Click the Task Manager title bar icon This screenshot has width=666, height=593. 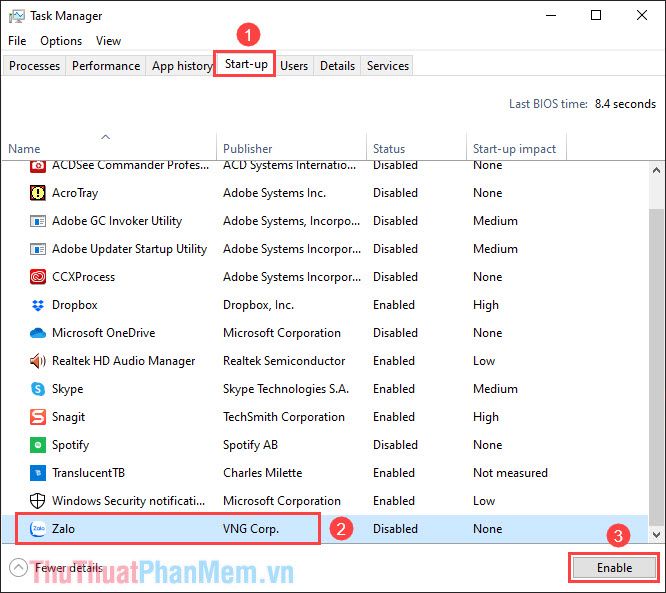click(x=17, y=16)
